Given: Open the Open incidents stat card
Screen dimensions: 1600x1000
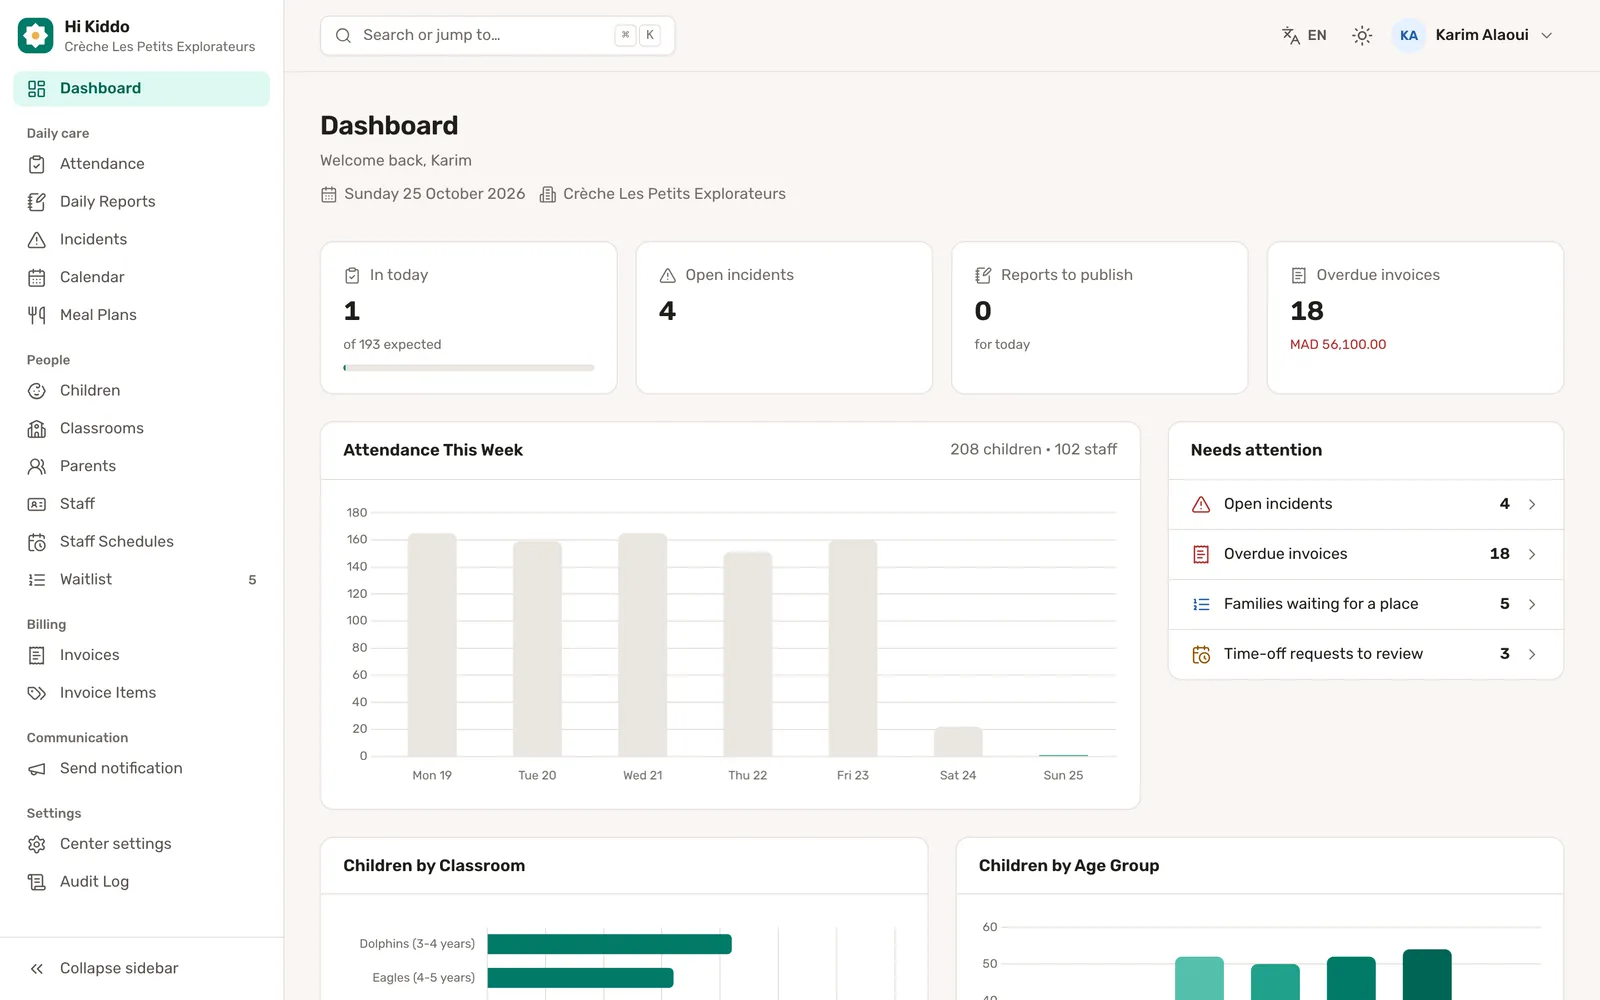Looking at the screenshot, I should point(784,318).
